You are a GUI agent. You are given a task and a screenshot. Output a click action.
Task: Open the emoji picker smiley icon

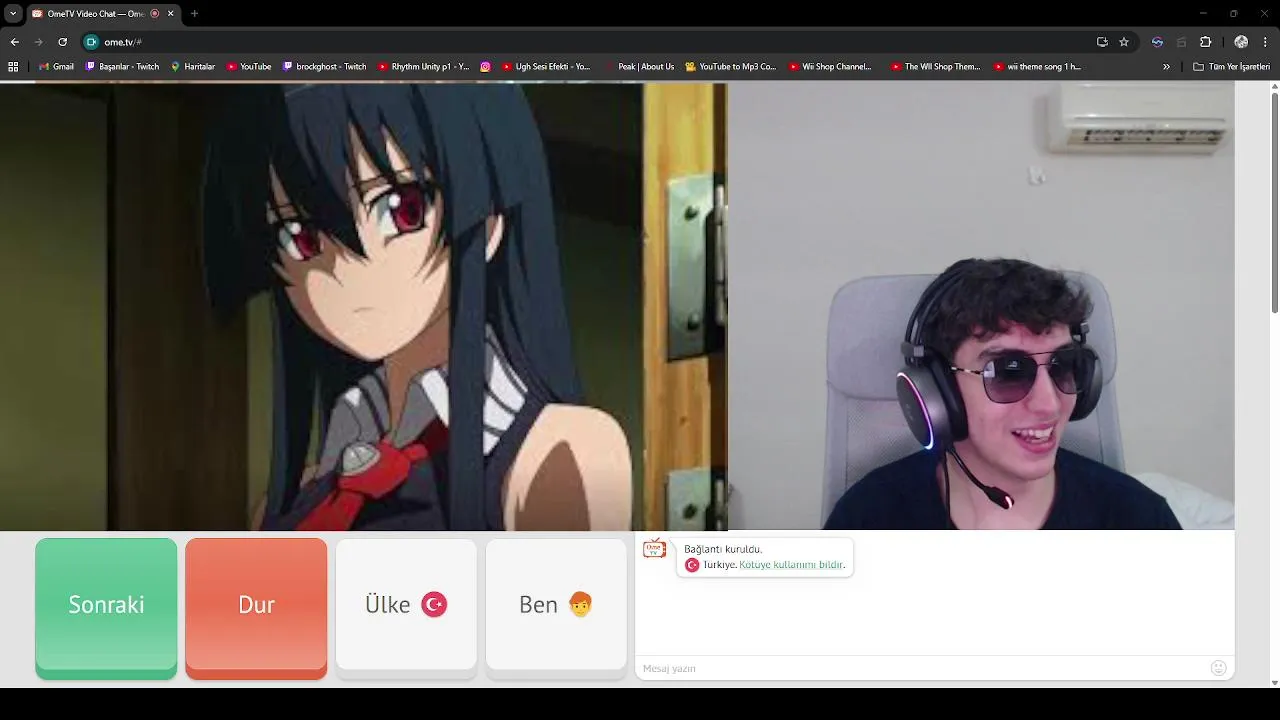click(1218, 668)
